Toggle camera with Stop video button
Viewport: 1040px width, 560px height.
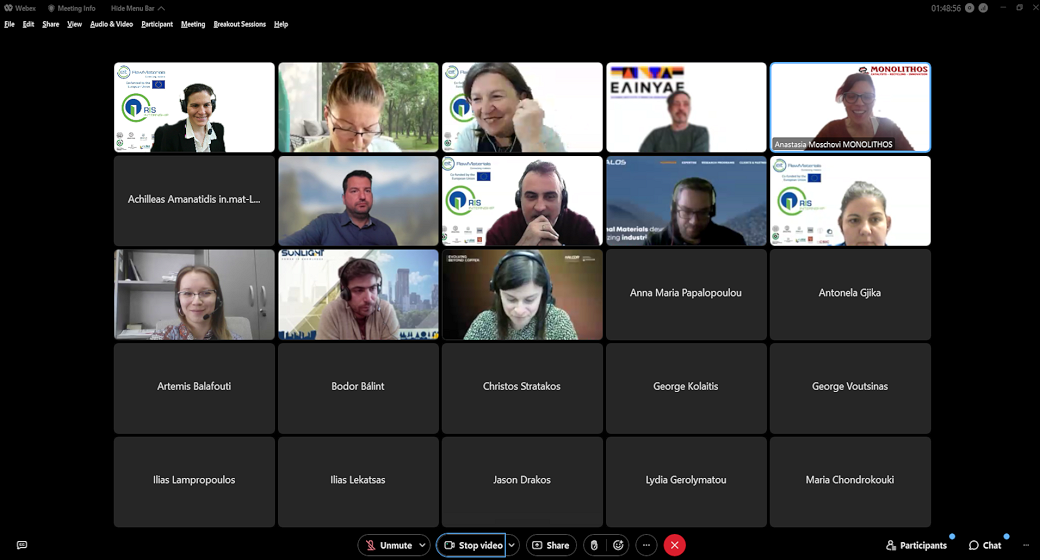point(473,545)
